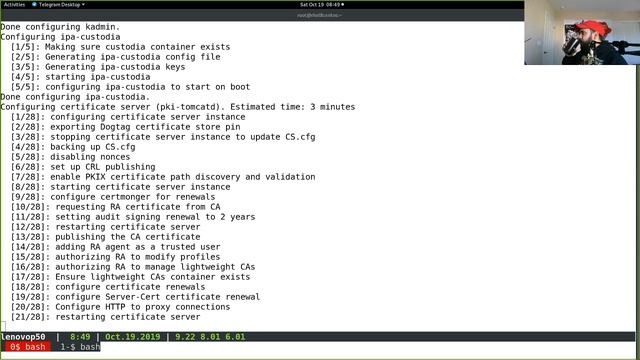Screen dimensions: 640x360
Task: Click line '[3/5]: Generating ipa-custodia keys'
Action: [98, 67]
